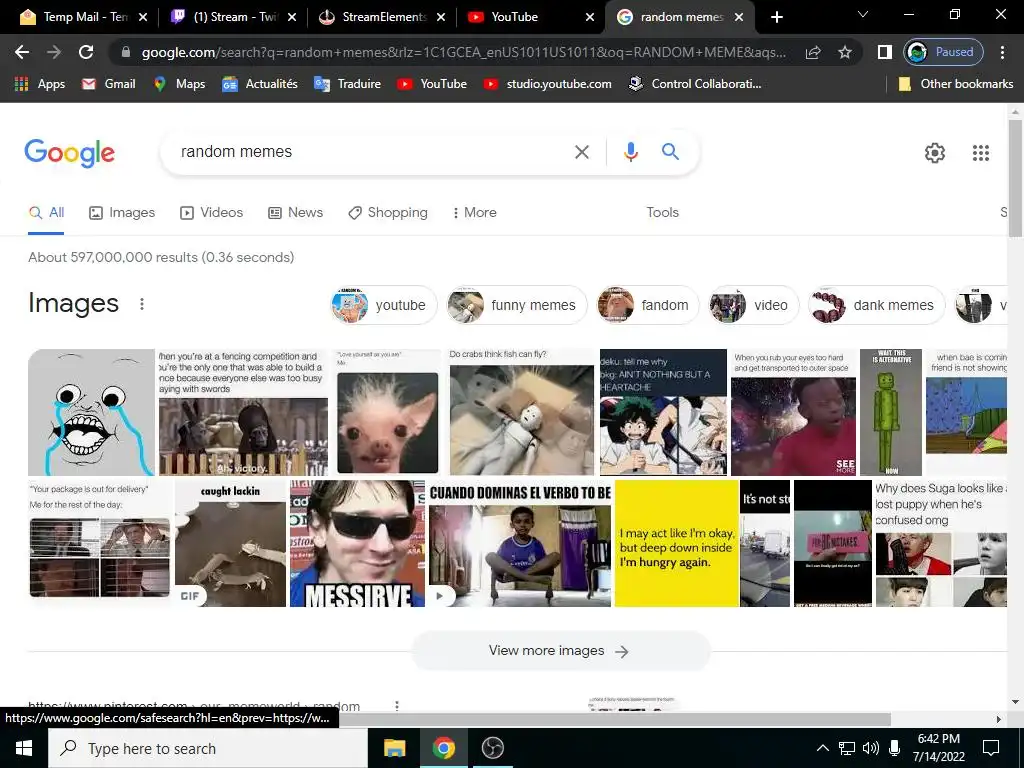1024x768 pixels.
Task: Open the studio.youtube.com bookmark
Action: [547, 84]
